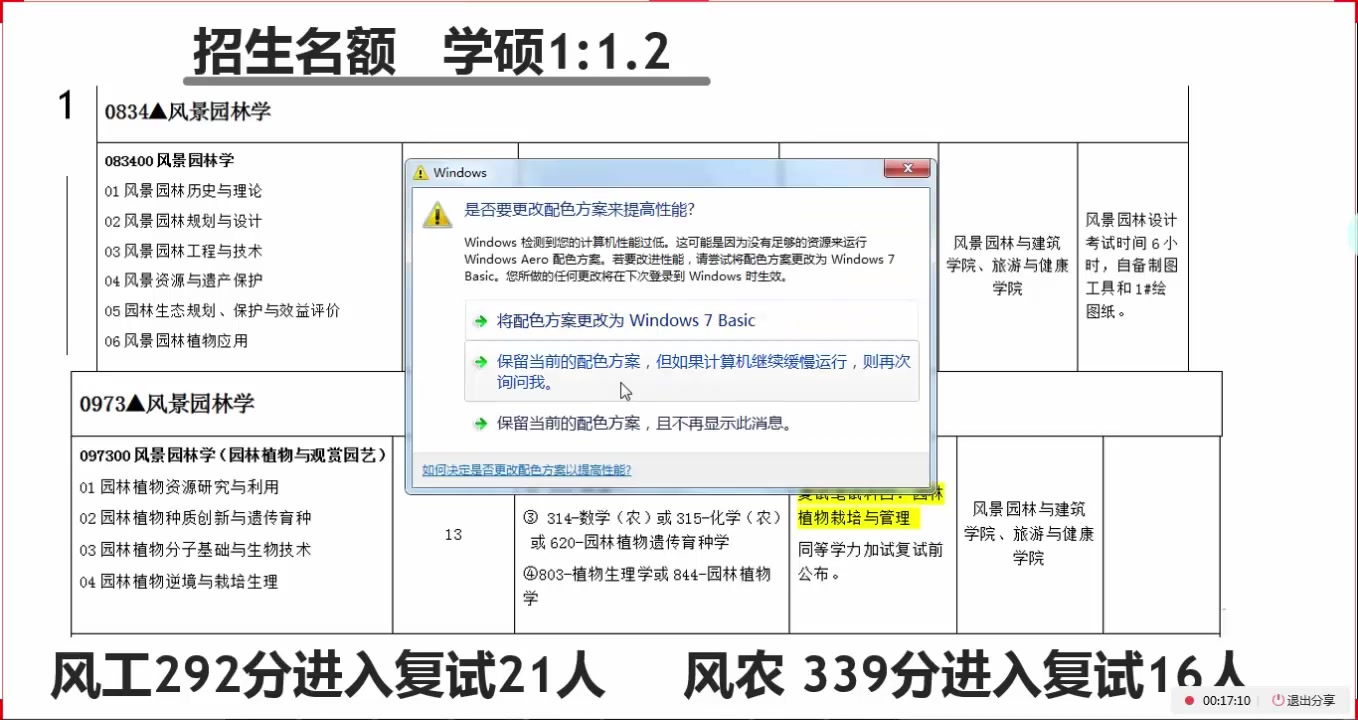Click row 03 园林植物分子基础与生物技术

(195, 549)
